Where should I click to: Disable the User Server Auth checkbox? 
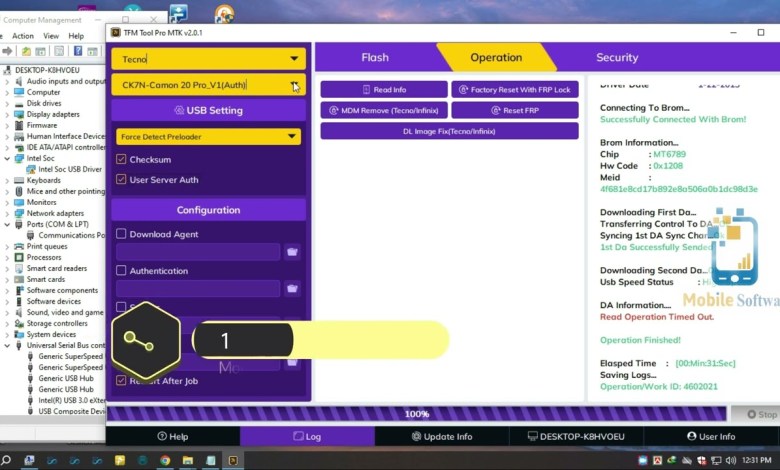click(121, 179)
